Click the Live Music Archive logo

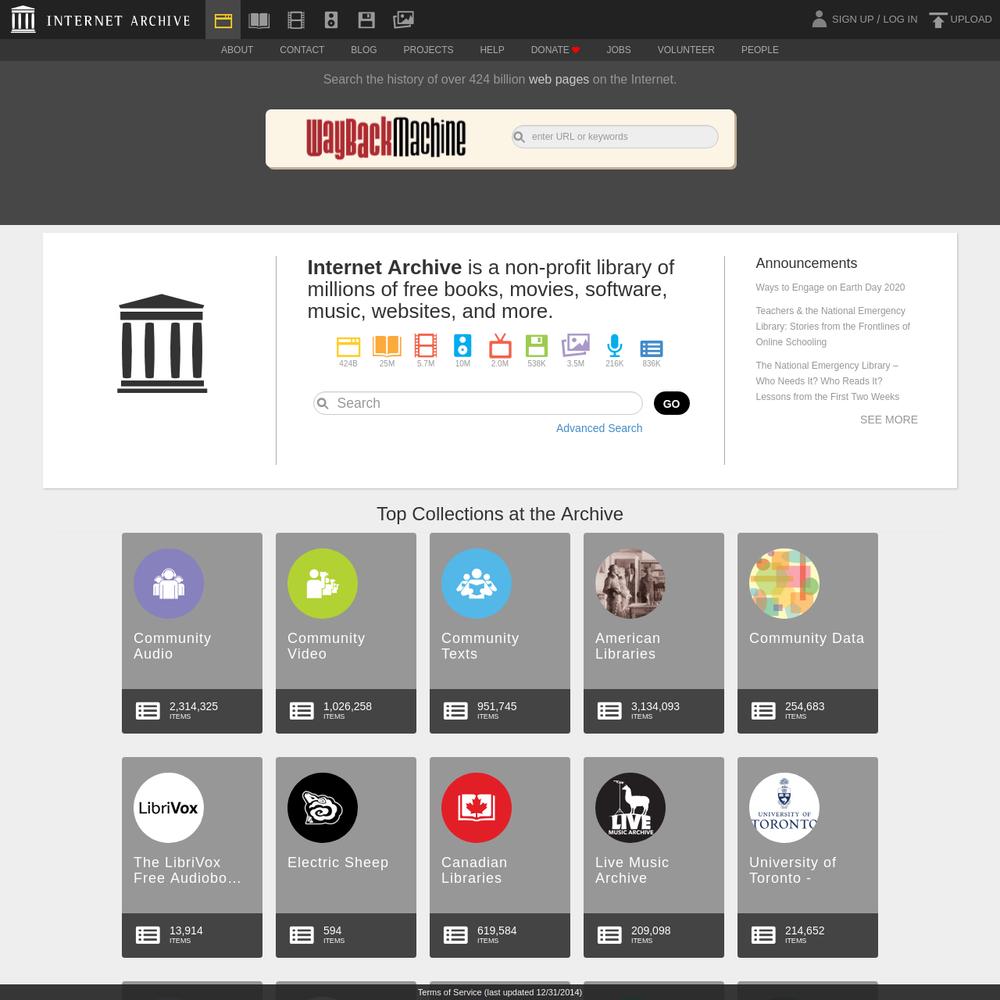point(630,808)
